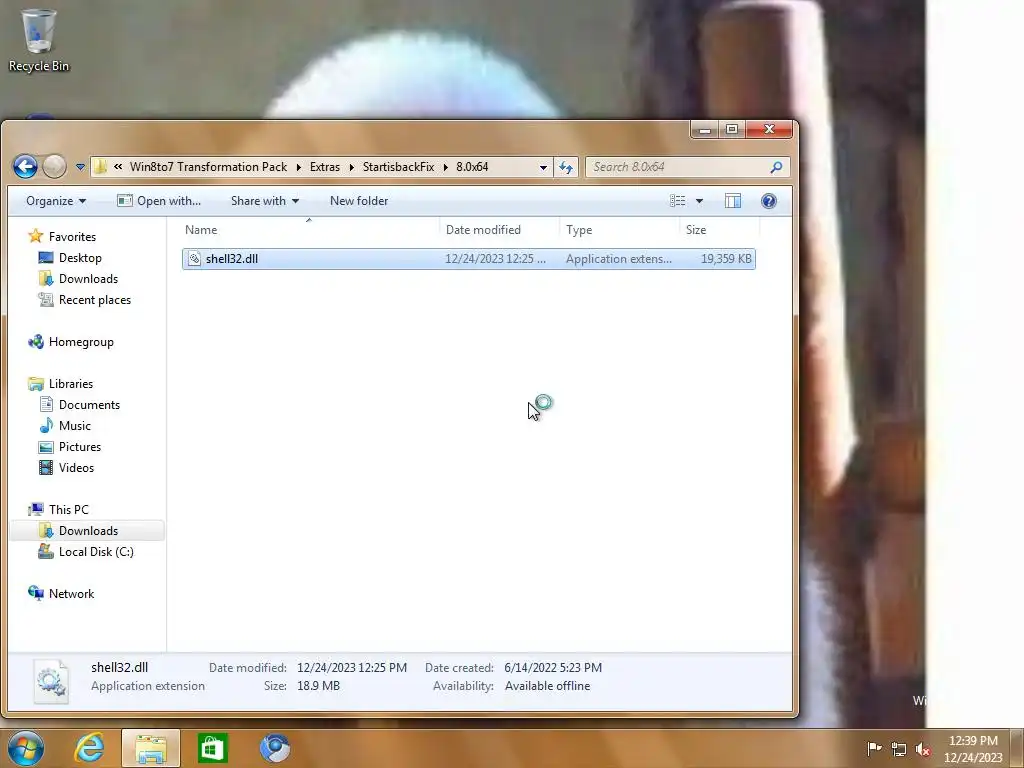Sort by the Date modified column
The image size is (1024, 768).
pos(500,230)
